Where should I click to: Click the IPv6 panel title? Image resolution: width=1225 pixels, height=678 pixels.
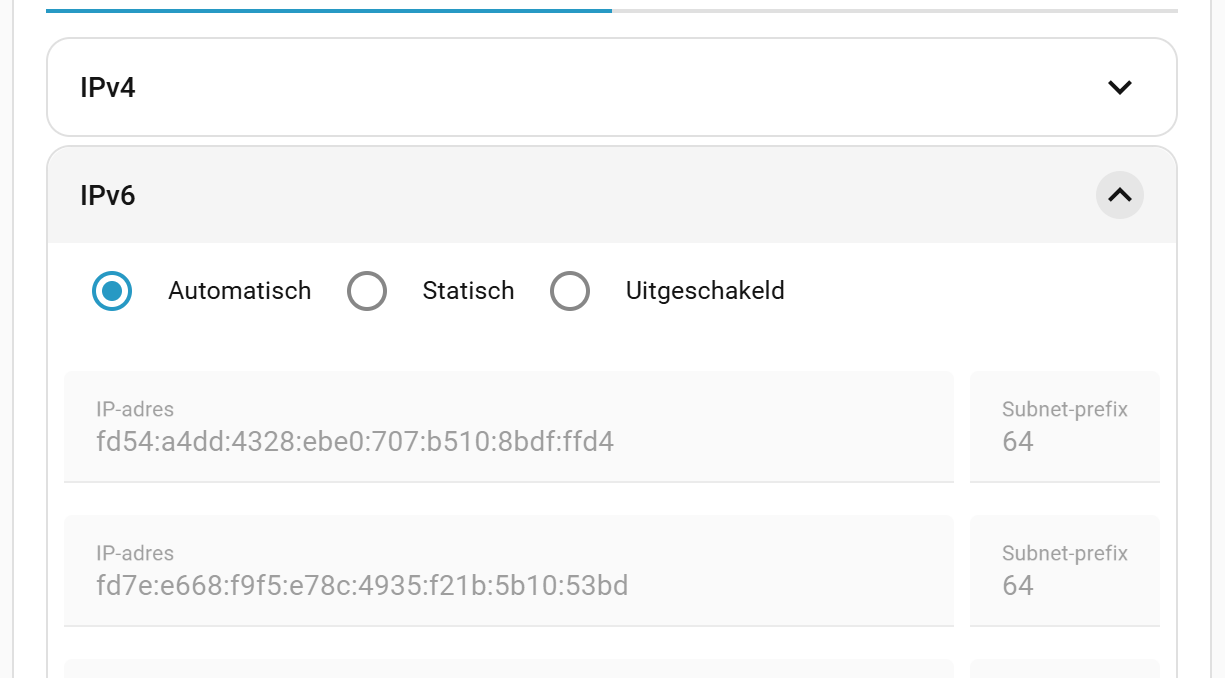point(108,196)
